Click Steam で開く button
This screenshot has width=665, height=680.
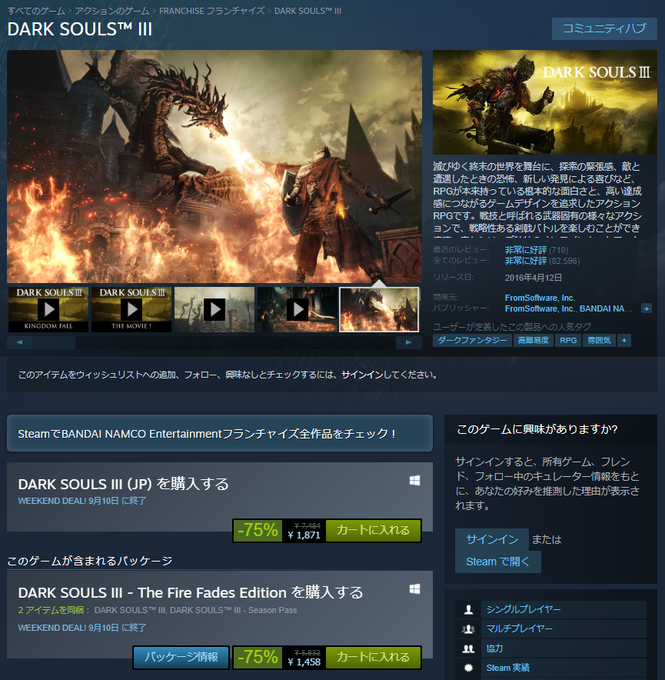[x=498, y=562]
